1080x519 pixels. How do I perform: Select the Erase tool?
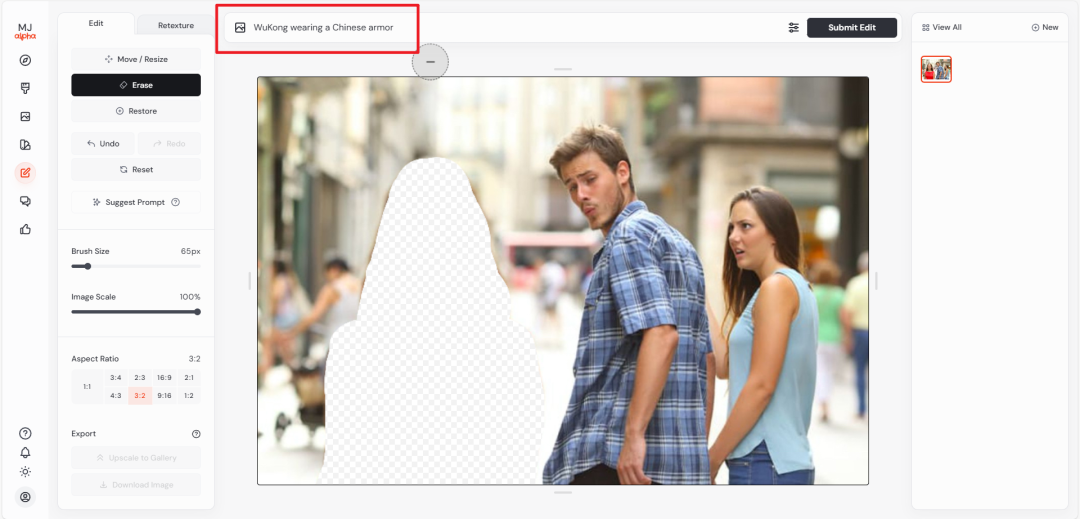(x=136, y=85)
